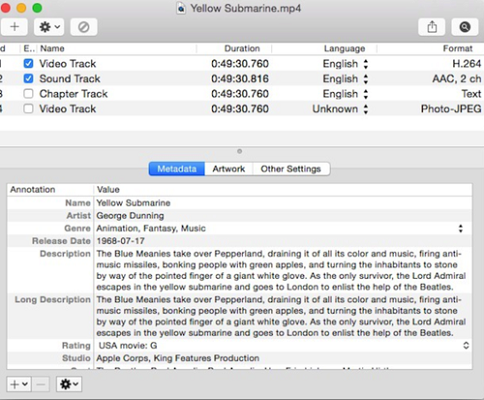Click the yellow minimize window button
This screenshot has width=484, height=400.
point(21,8)
